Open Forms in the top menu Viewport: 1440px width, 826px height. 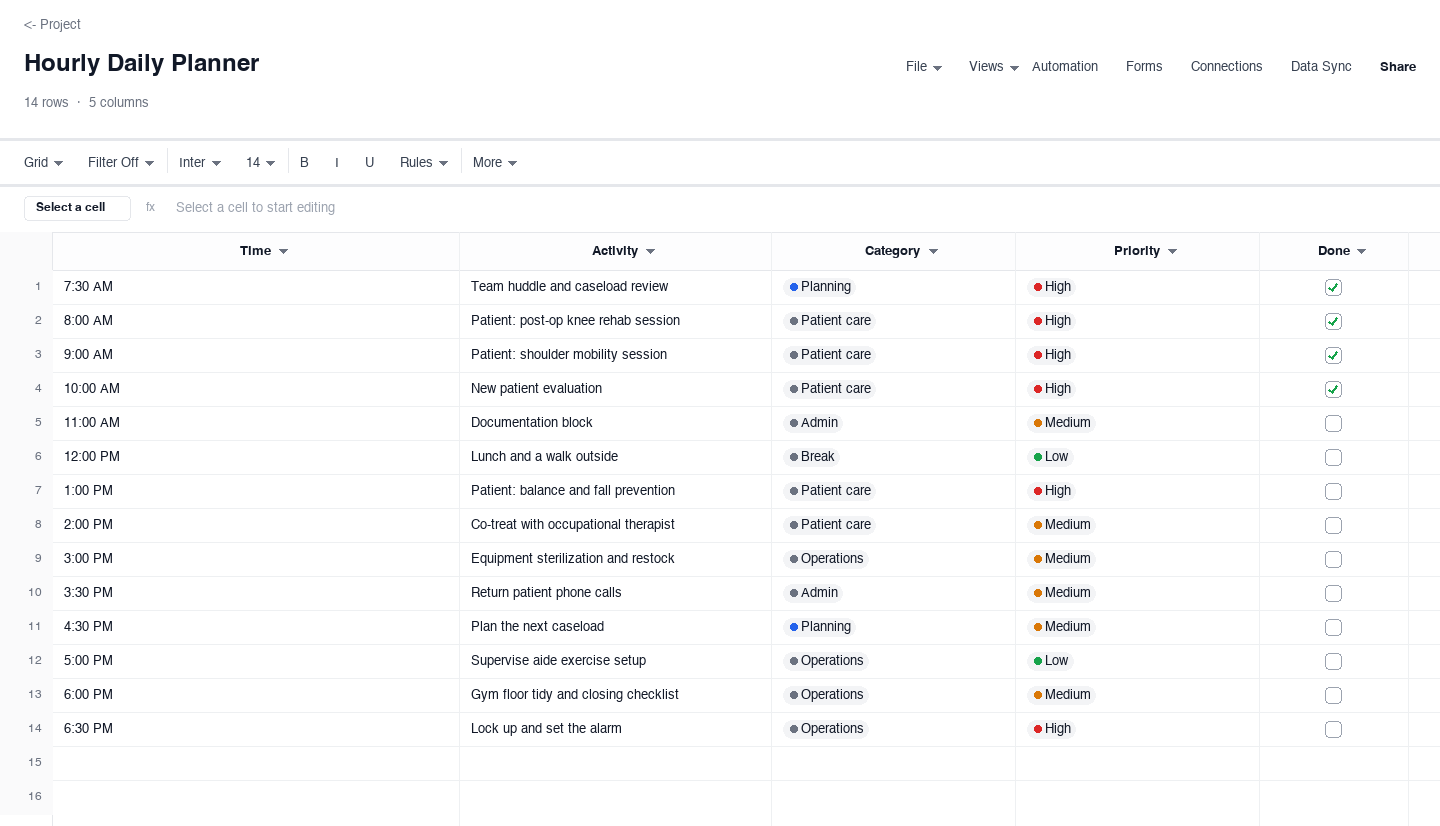point(1144,67)
